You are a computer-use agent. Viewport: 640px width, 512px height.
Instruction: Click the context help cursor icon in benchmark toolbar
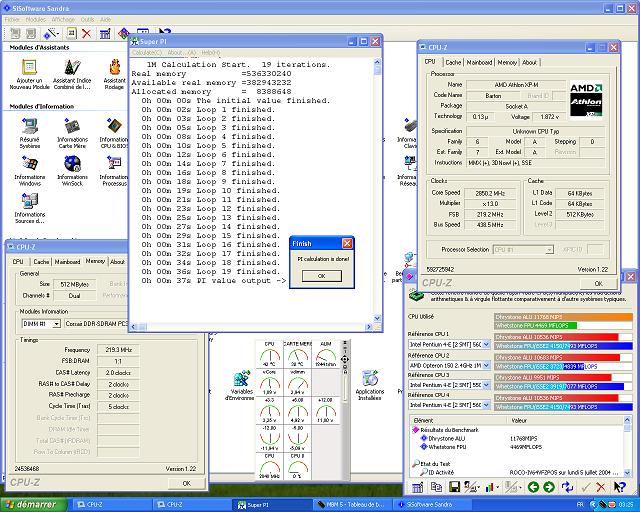620,487
